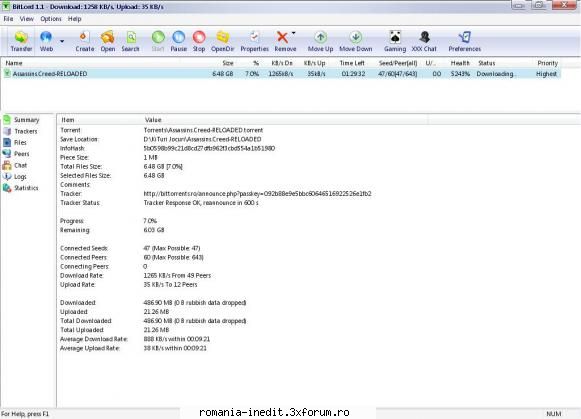Image resolution: width=581 pixels, height=419 pixels.
Task: Remove torrent with red X icon
Action: [284, 41]
